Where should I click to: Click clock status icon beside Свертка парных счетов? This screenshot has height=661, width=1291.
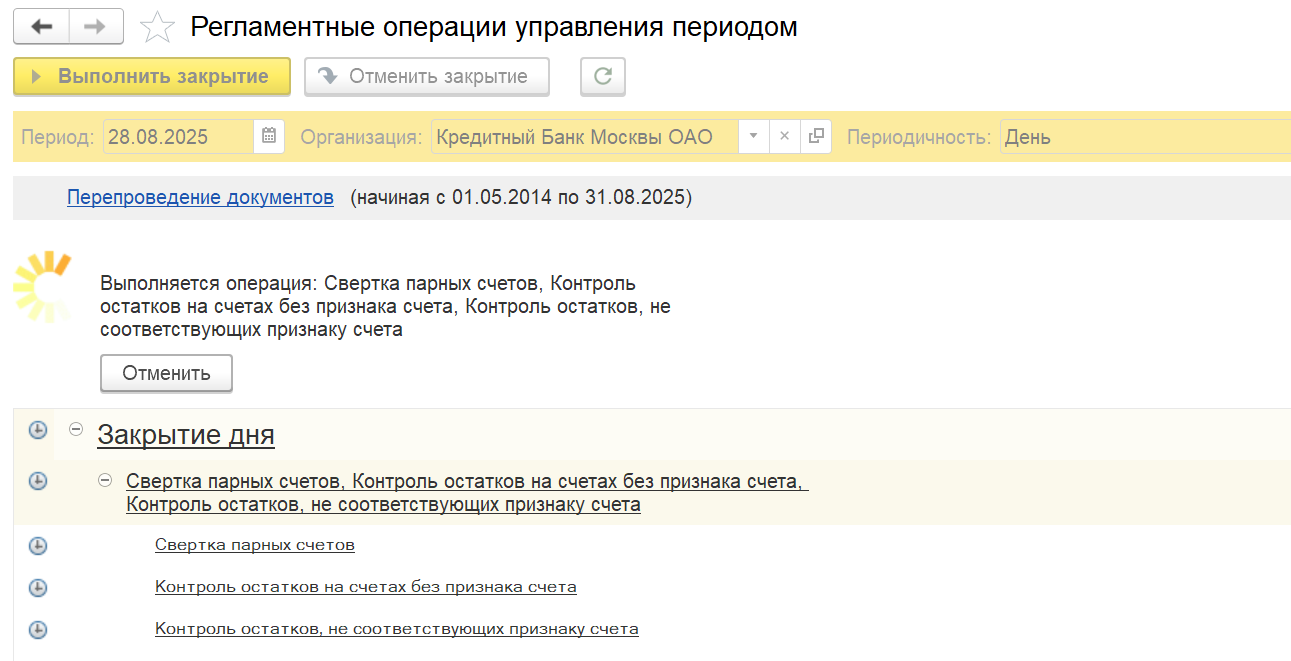point(37,546)
